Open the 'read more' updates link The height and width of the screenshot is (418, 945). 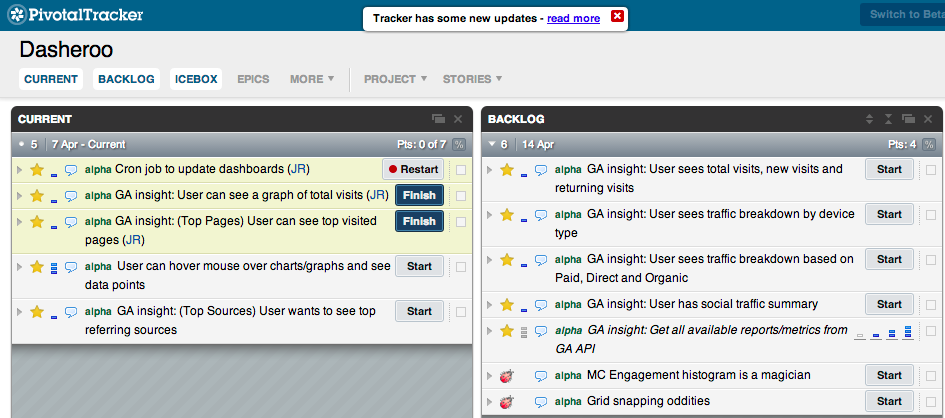573,18
